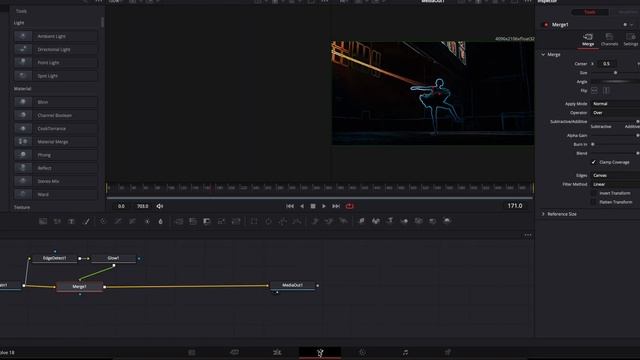Open the Media page
640x360 pixels.
pos(192,352)
